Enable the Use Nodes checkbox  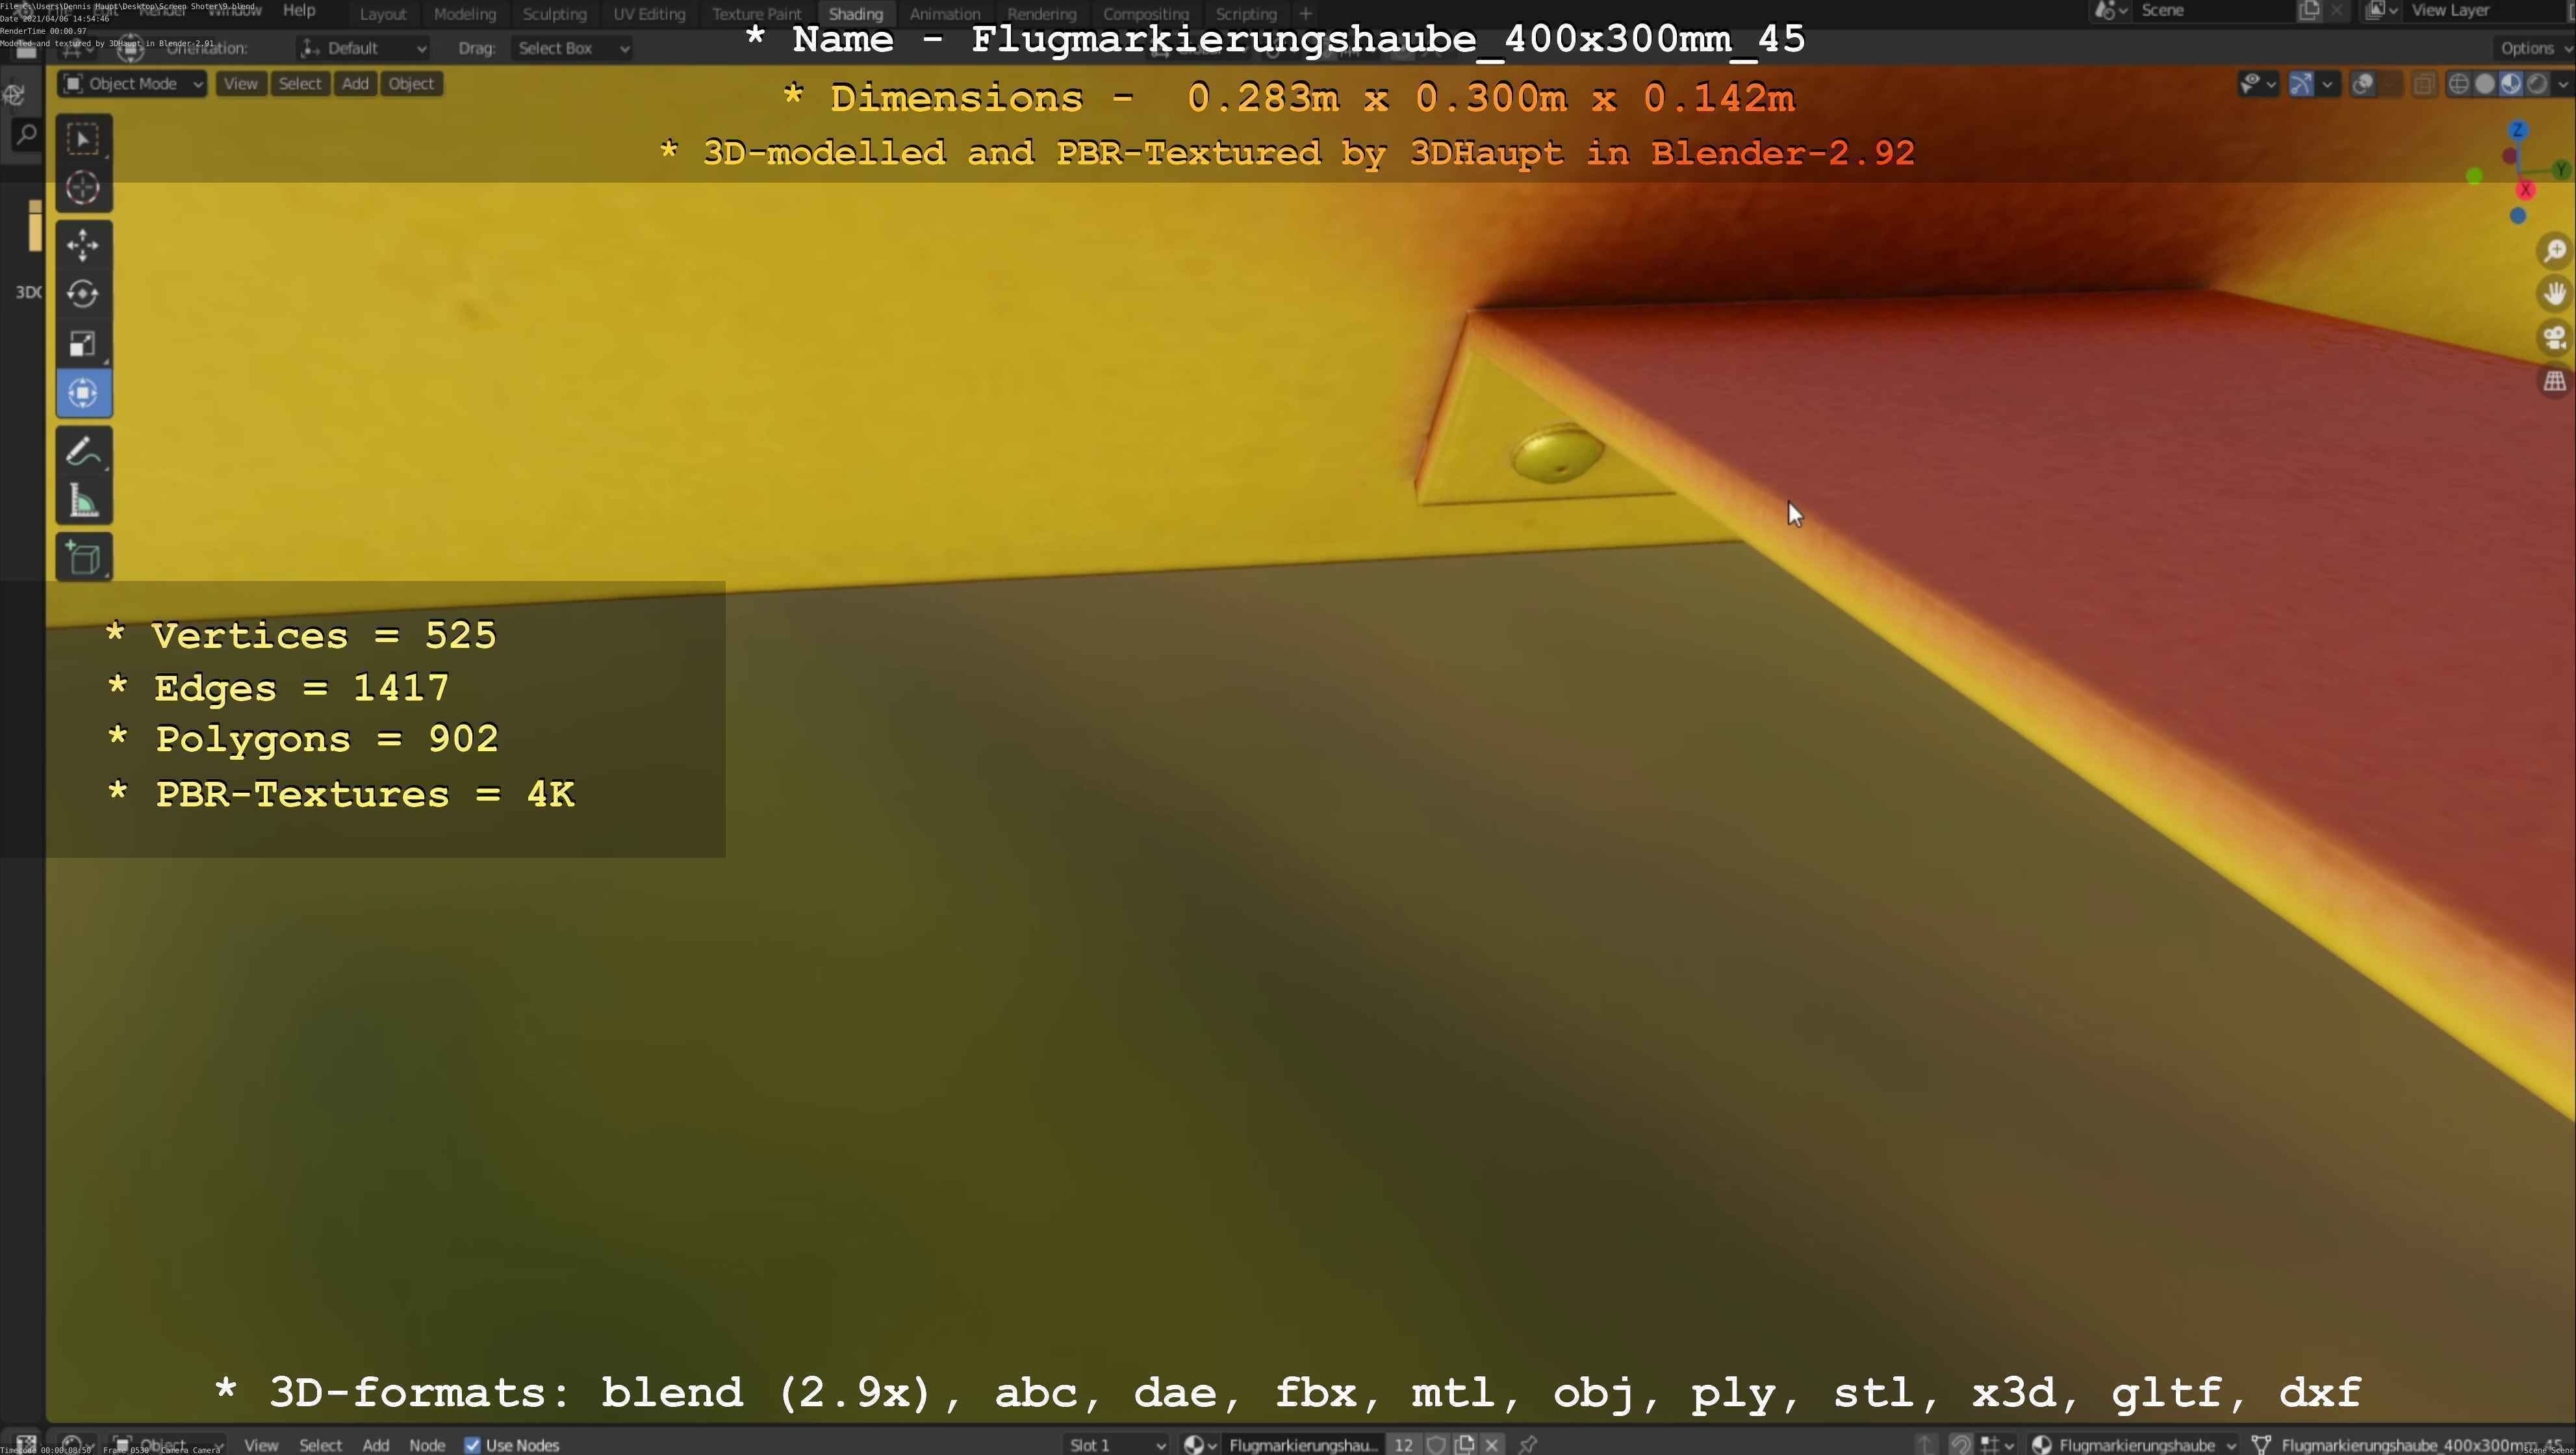(472, 1445)
